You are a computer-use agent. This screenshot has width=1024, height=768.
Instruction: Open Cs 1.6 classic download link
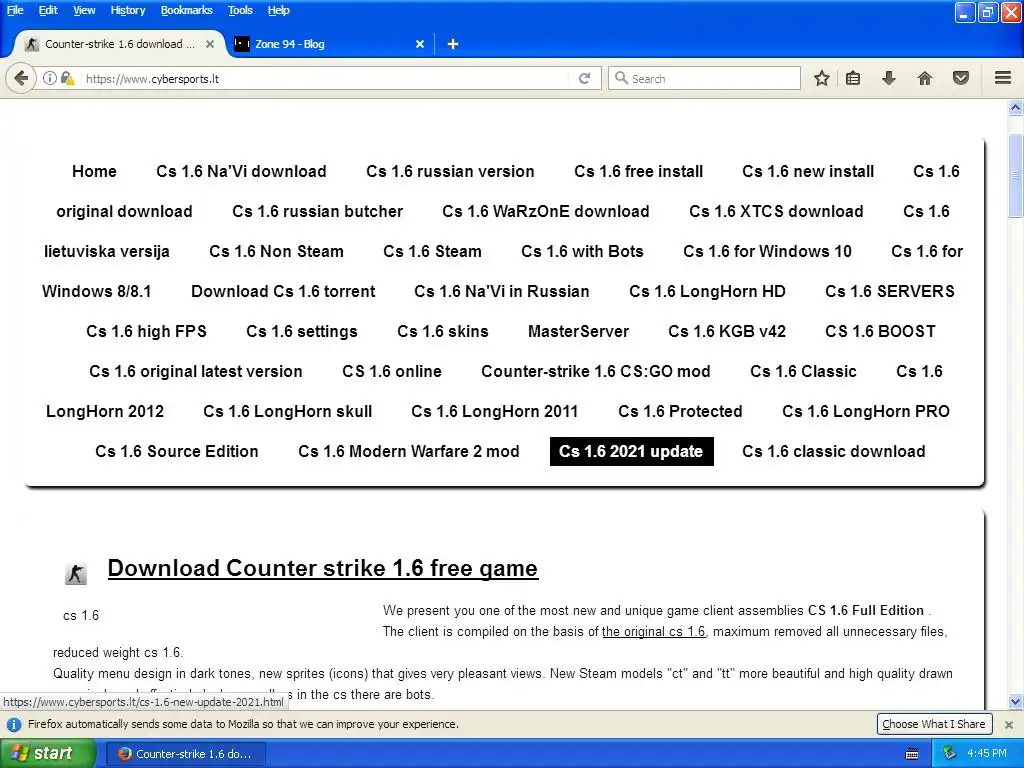833,451
